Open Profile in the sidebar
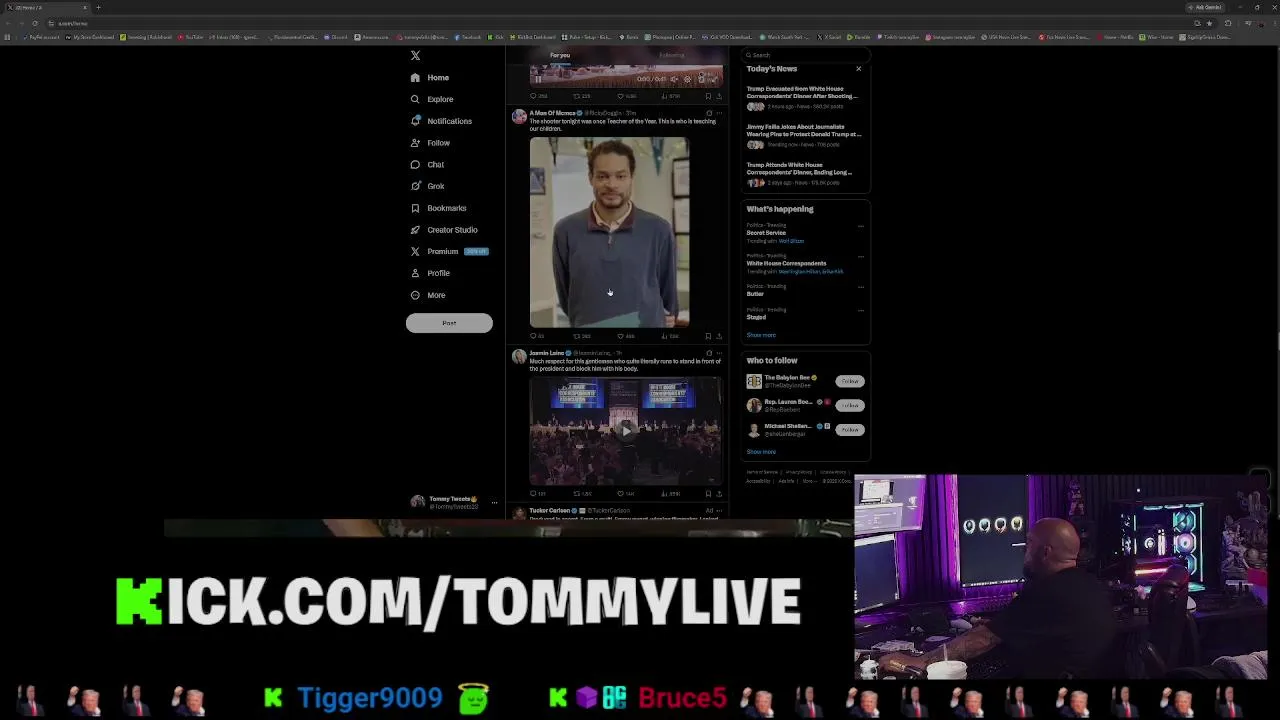The height and width of the screenshot is (720, 1280). coord(431,273)
